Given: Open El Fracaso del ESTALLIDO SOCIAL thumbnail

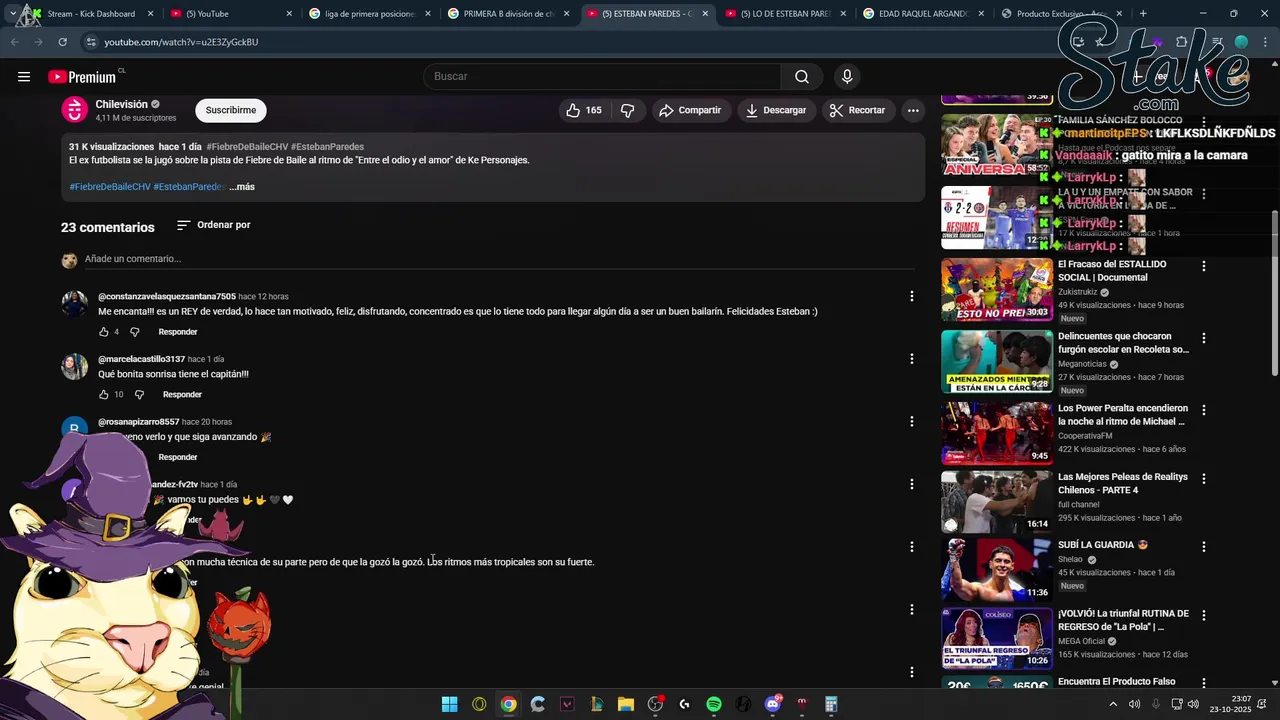Looking at the screenshot, I should tap(997, 290).
